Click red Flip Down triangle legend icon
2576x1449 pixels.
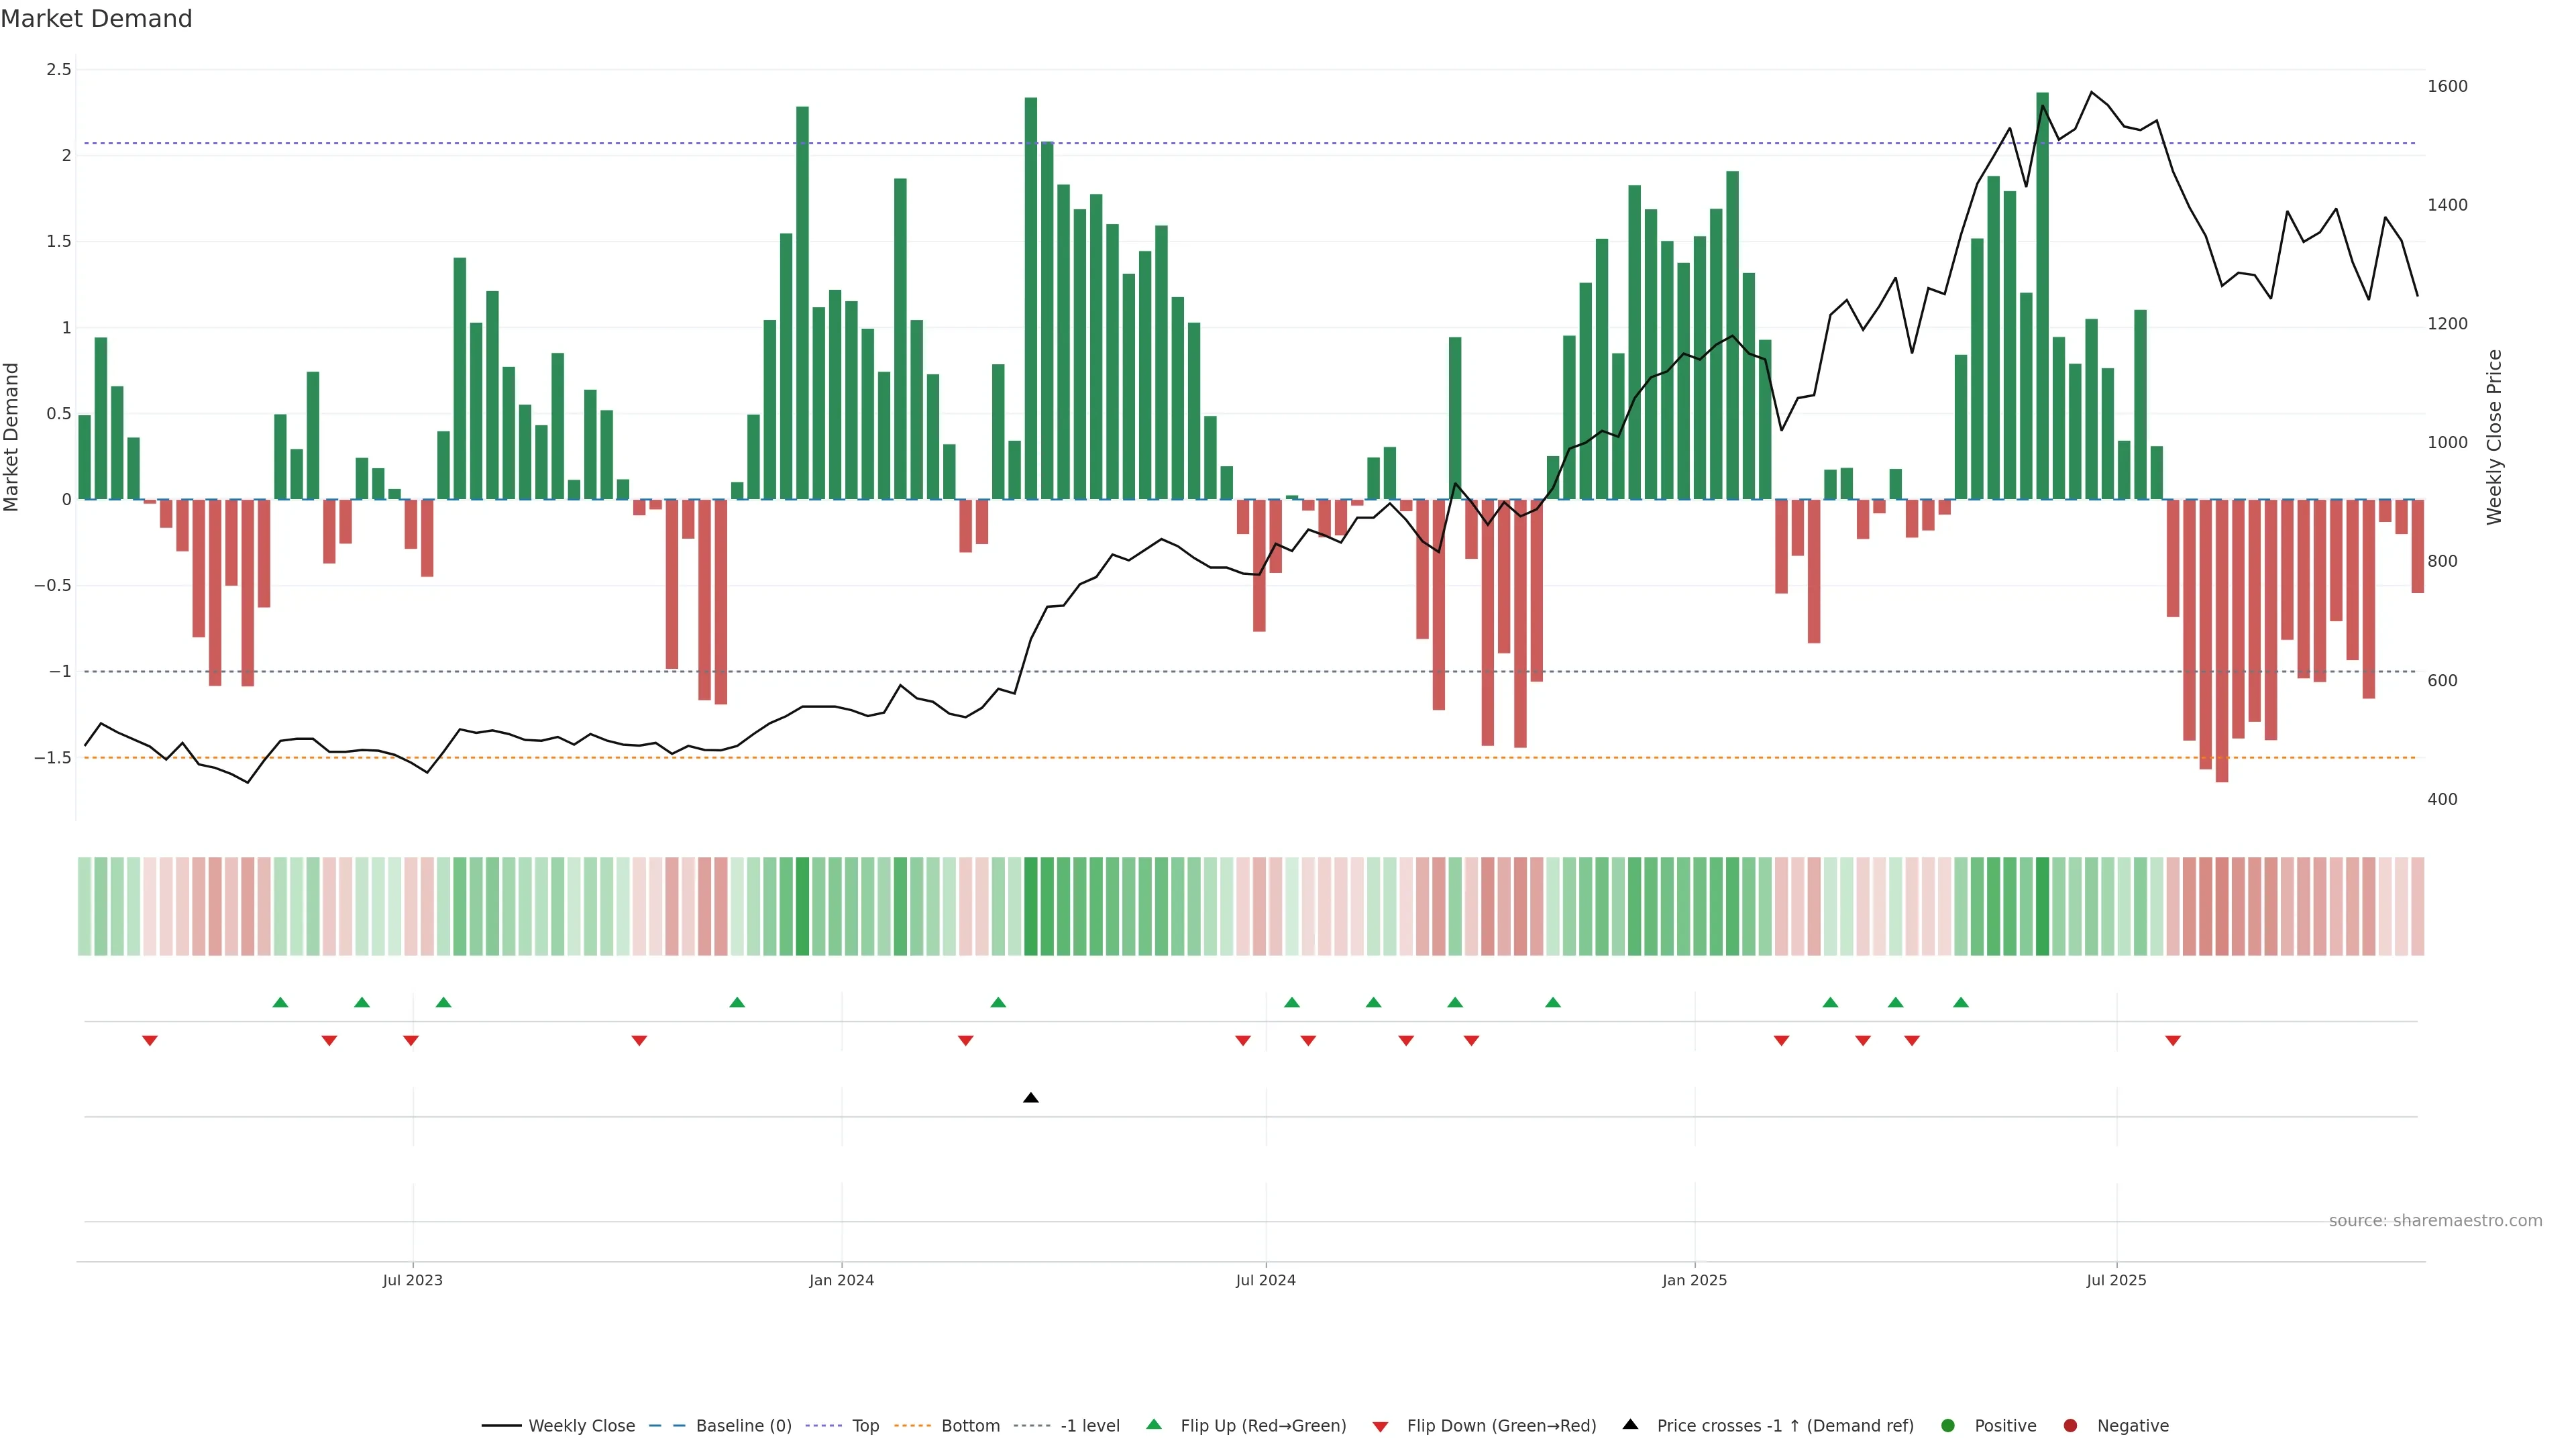(x=1380, y=1426)
